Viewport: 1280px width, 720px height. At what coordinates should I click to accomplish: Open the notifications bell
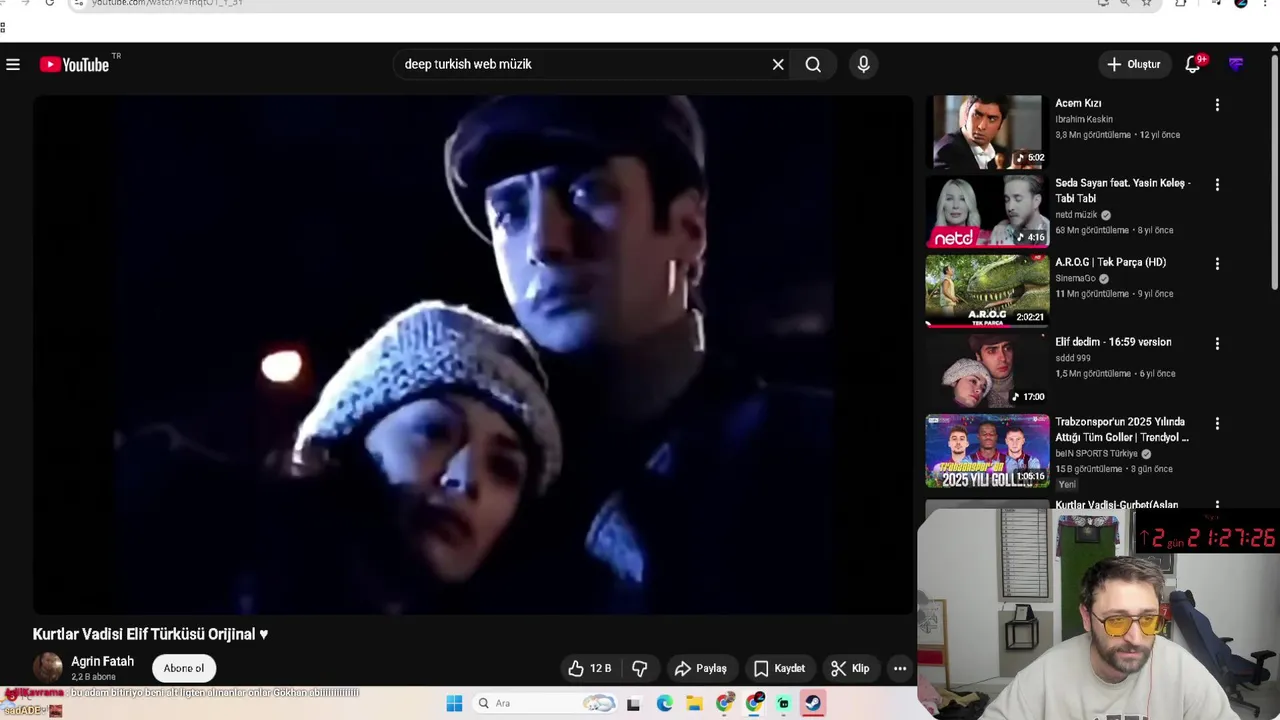(x=1193, y=64)
